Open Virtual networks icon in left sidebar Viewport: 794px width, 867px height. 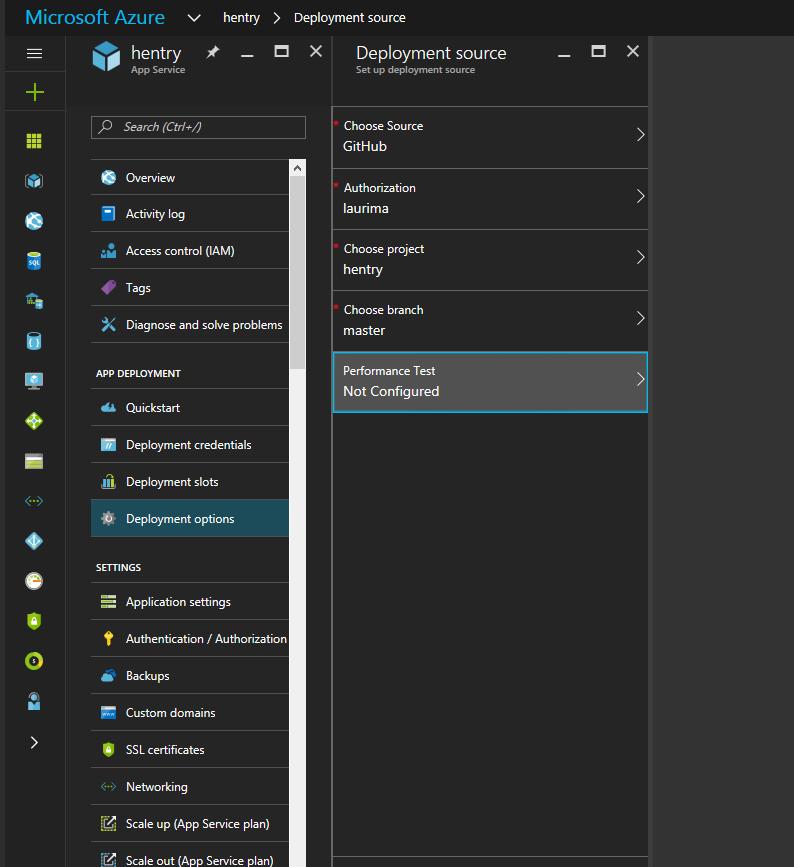pyautogui.click(x=34, y=501)
